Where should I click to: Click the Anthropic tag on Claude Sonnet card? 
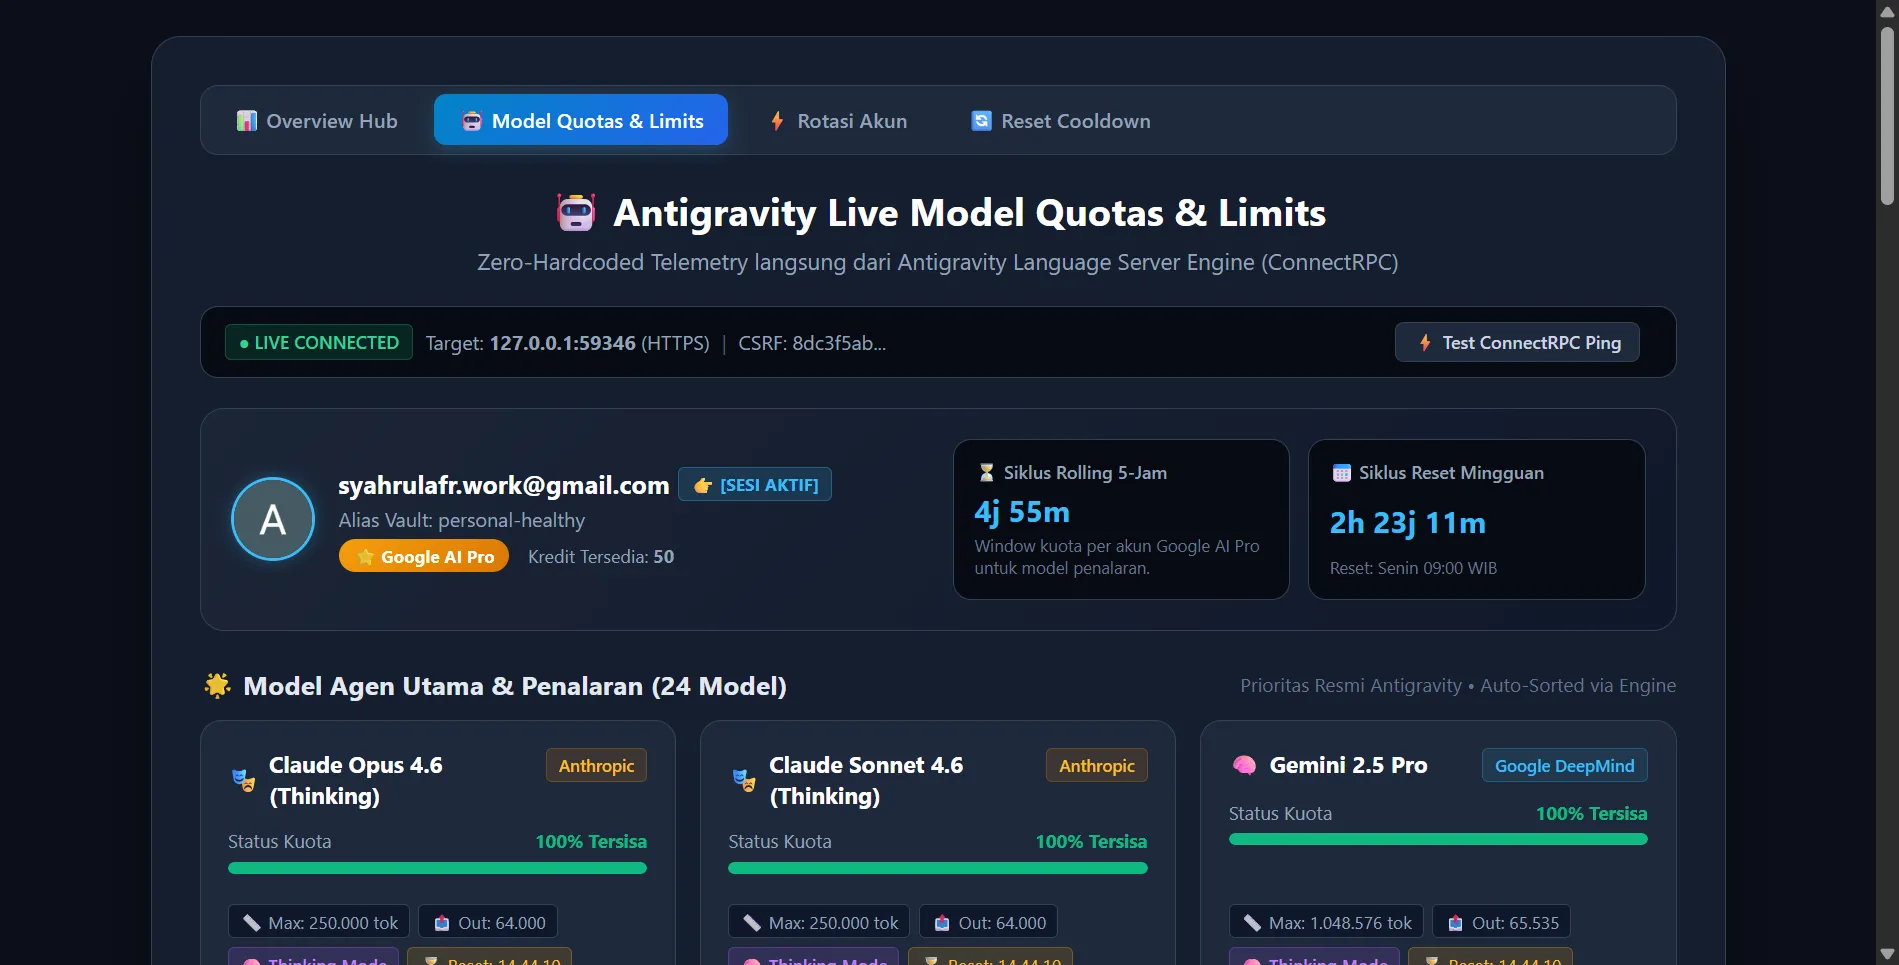click(x=1097, y=766)
